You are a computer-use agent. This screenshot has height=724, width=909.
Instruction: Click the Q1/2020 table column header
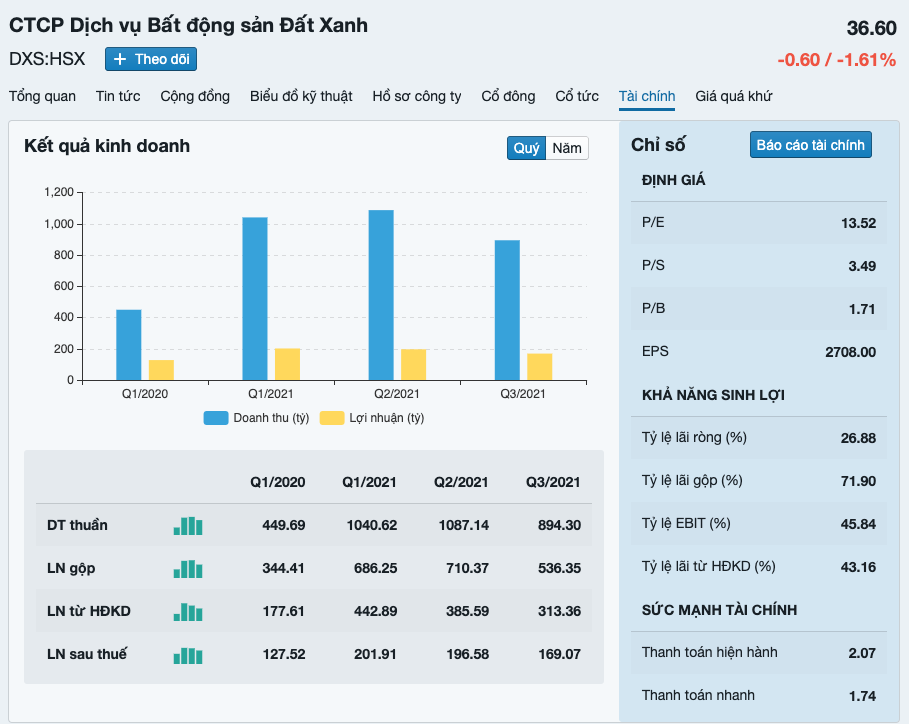coord(278,482)
